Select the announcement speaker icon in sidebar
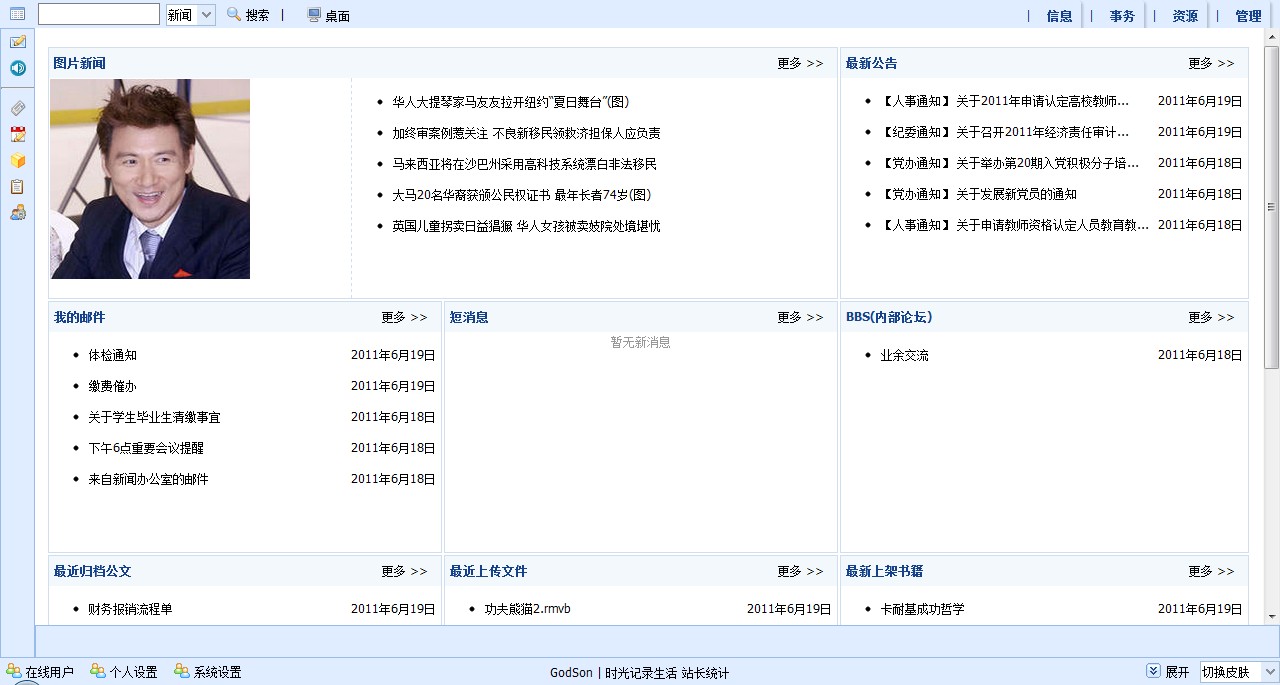Screen dimensions: 1280x685 point(18,68)
